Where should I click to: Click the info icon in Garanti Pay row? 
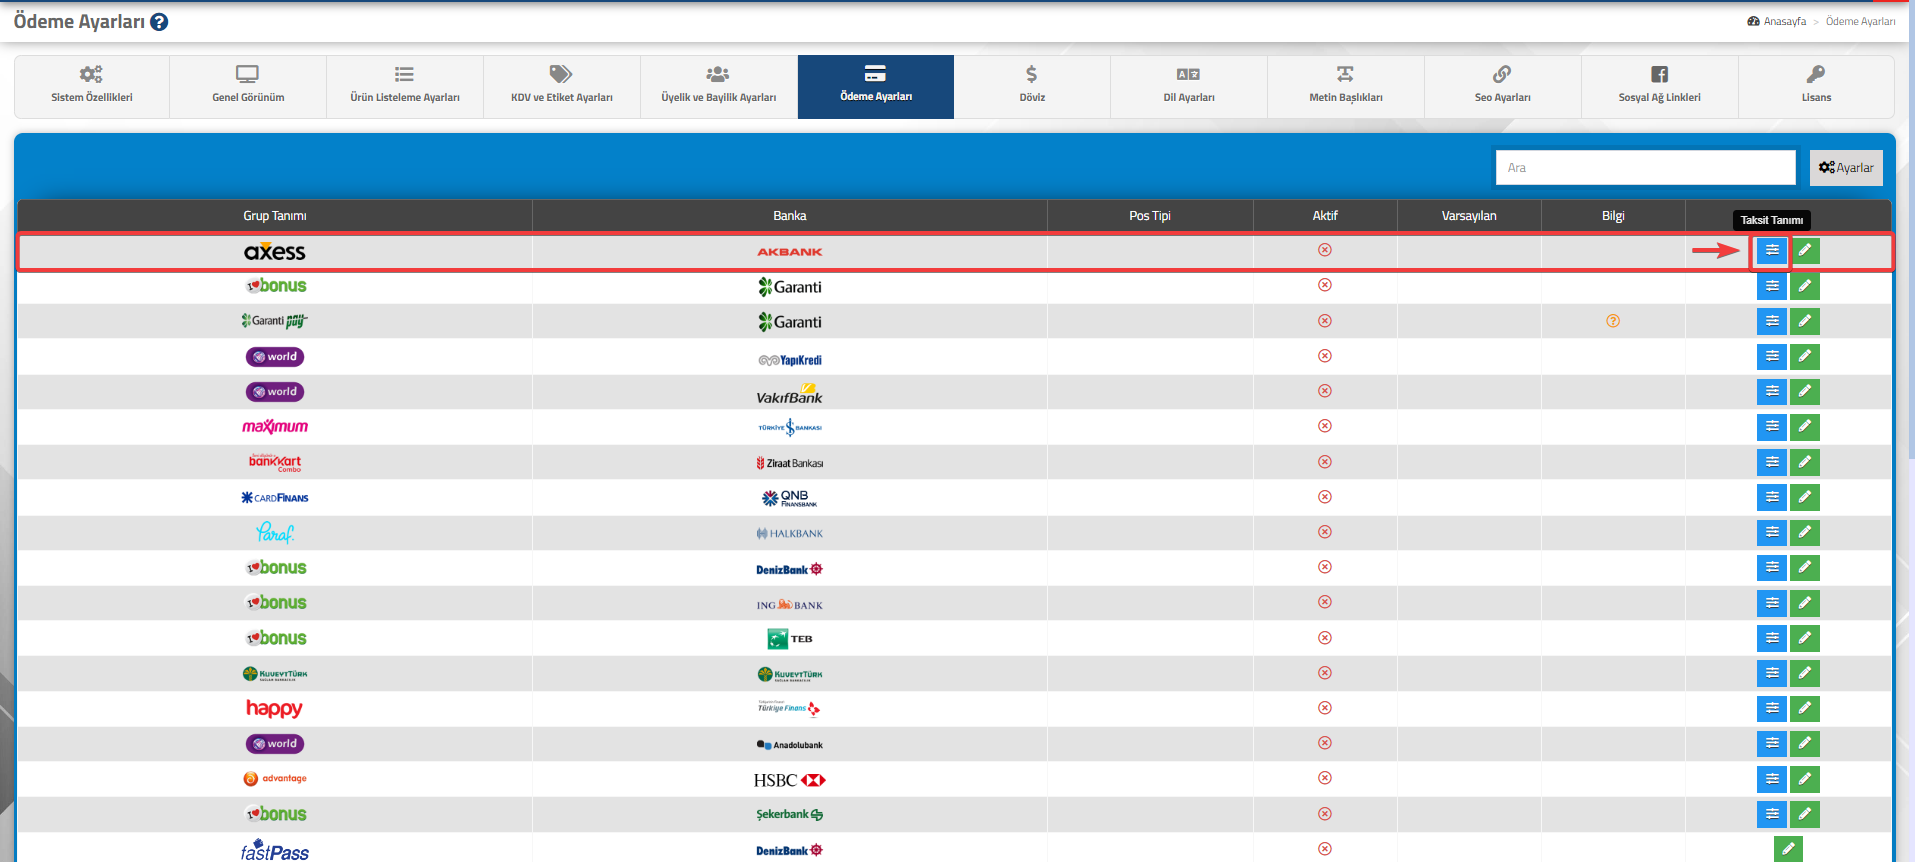click(x=1613, y=321)
